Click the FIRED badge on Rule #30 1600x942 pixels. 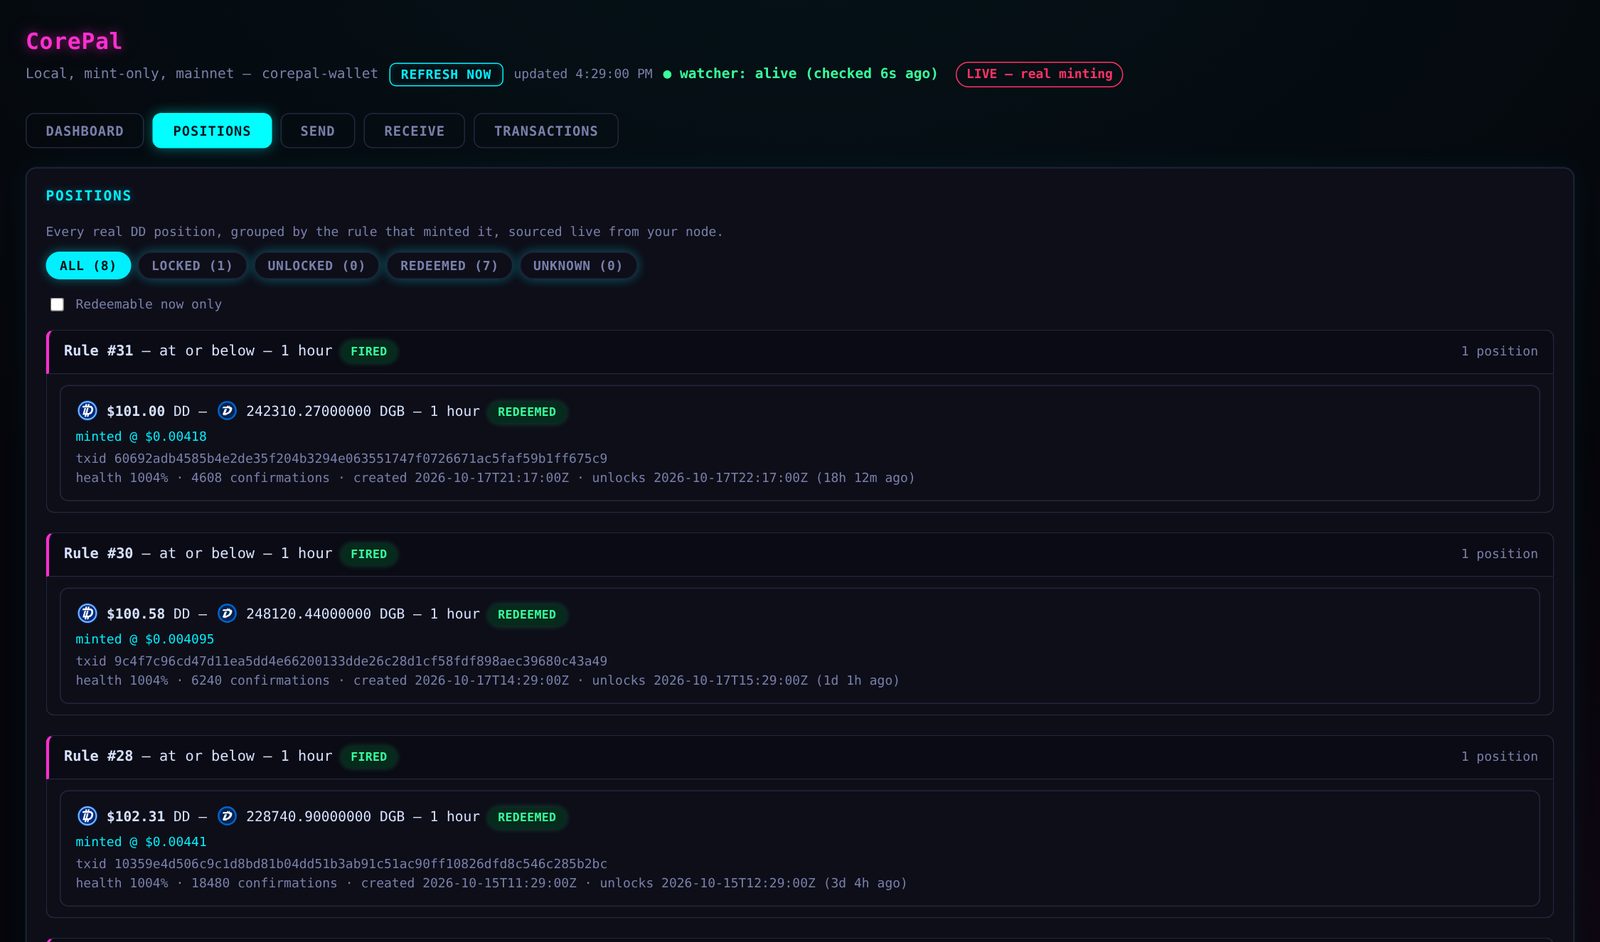pyautogui.click(x=369, y=554)
